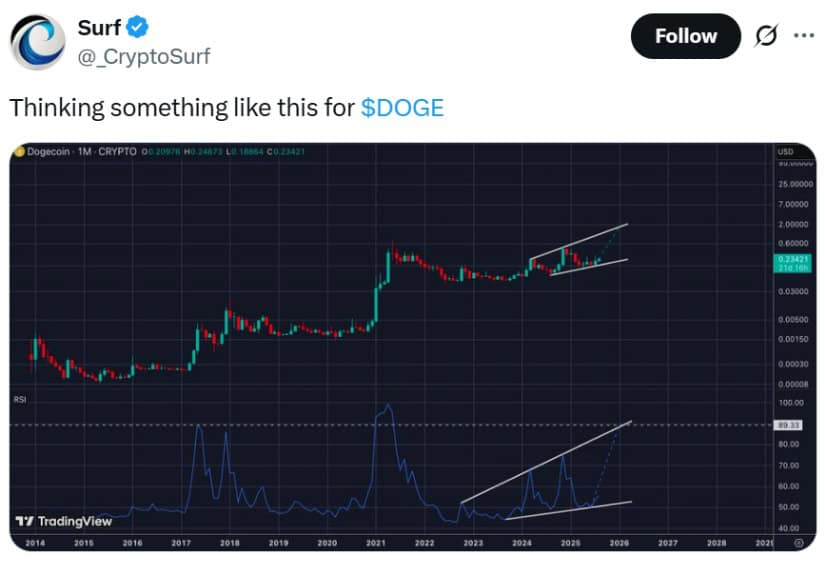This screenshot has height=574, width=825.
Task: Select the USD currency label on chart
Action: click(x=785, y=152)
